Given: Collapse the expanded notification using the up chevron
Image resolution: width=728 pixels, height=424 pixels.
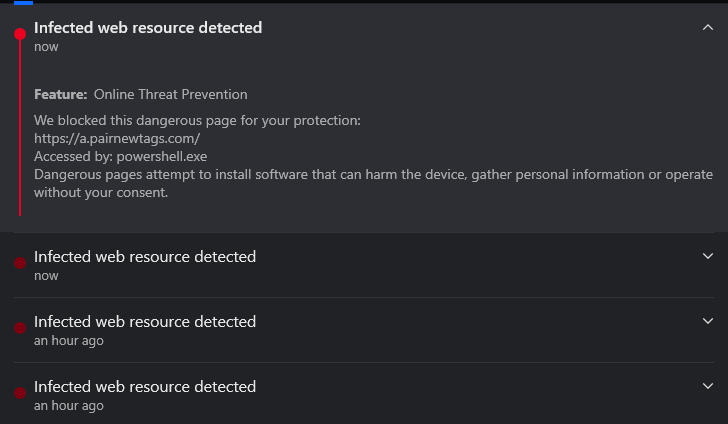Looking at the screenshot, I should [708, 28].
